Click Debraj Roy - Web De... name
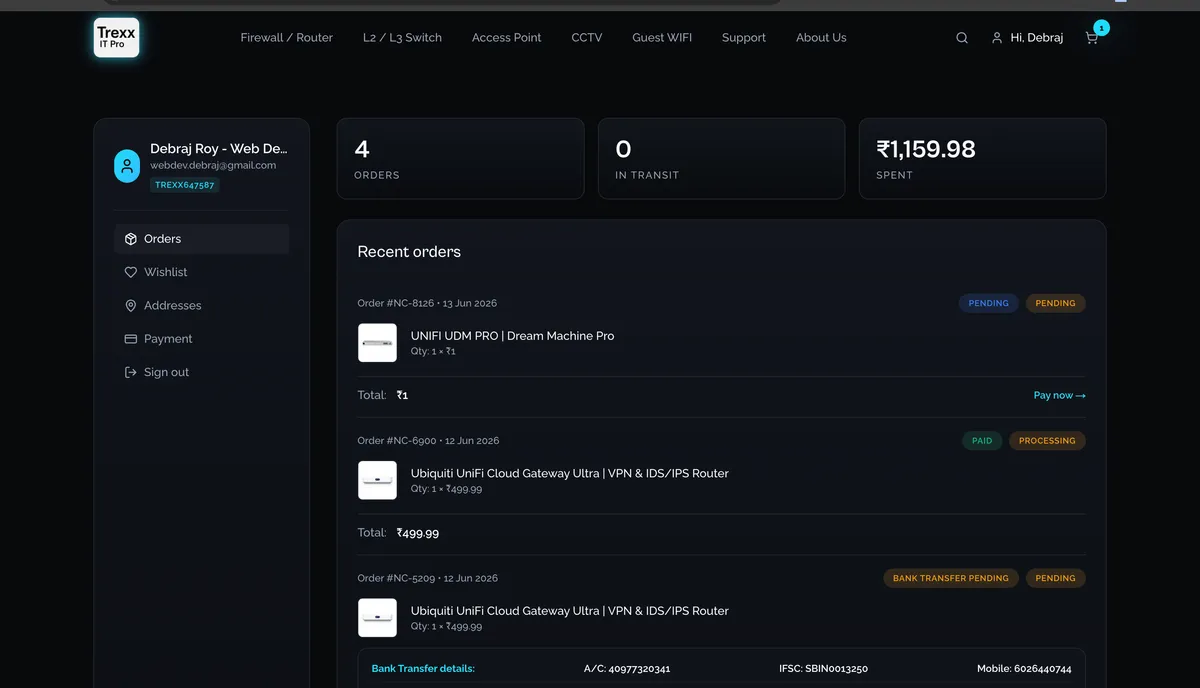The width and height of the screenshot is (1200, 688). coord(219,149)
